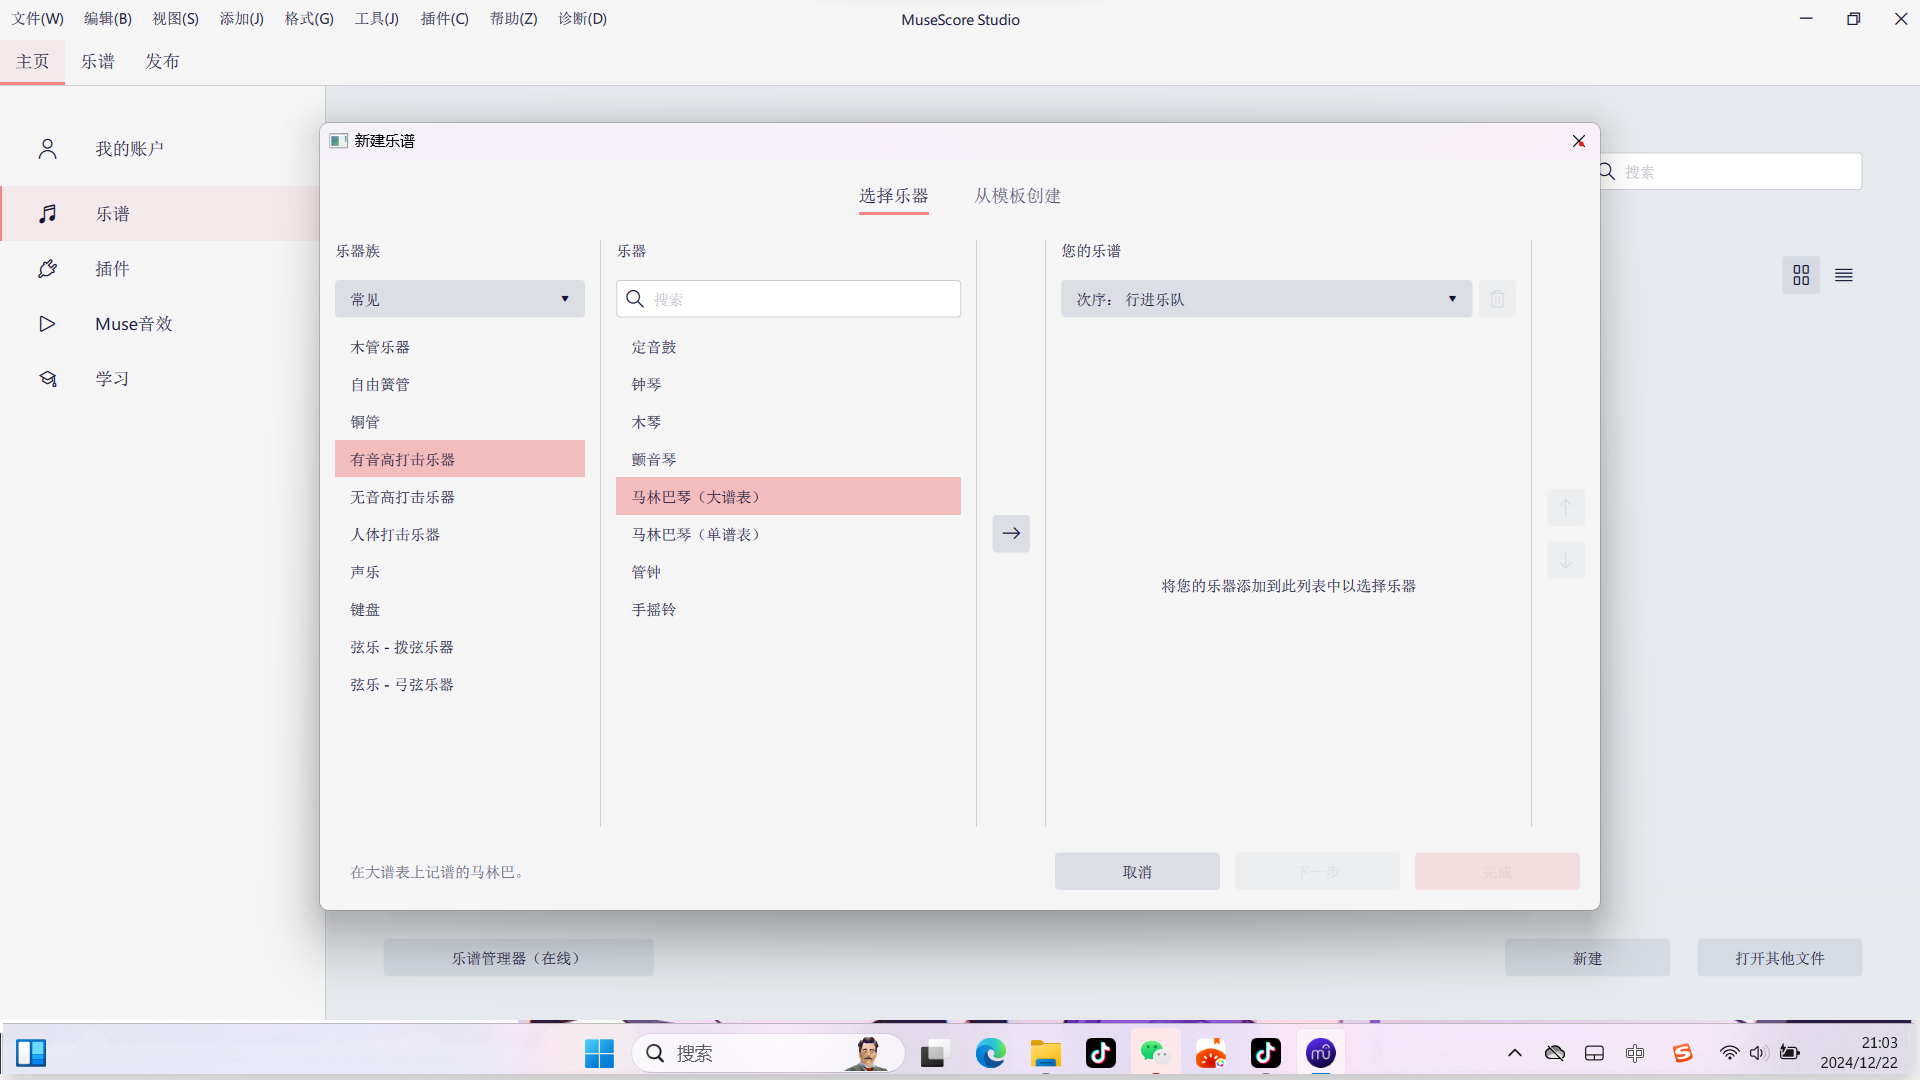
Task: Open the 工具 menu
Action: pos(376,19)
